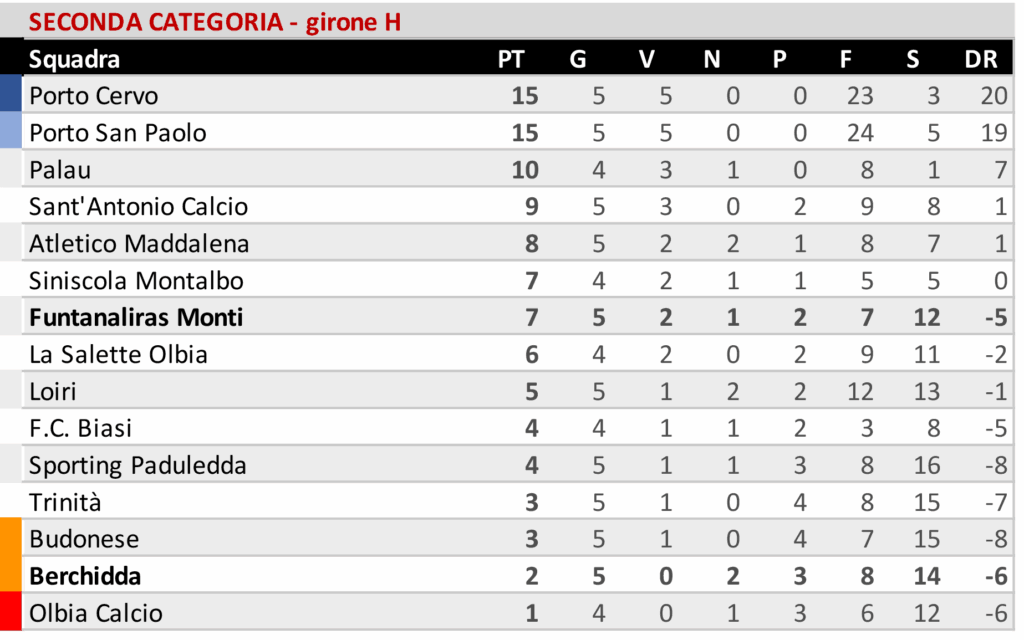Select the Squadra column header

point(74,59)
